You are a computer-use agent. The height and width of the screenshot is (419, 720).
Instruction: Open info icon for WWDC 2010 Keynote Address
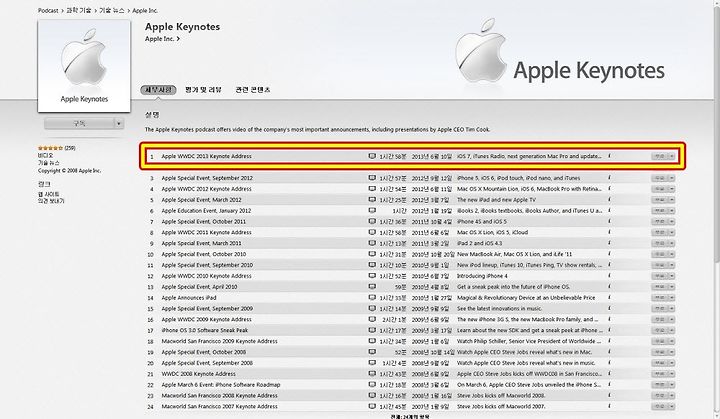[609, 276]
